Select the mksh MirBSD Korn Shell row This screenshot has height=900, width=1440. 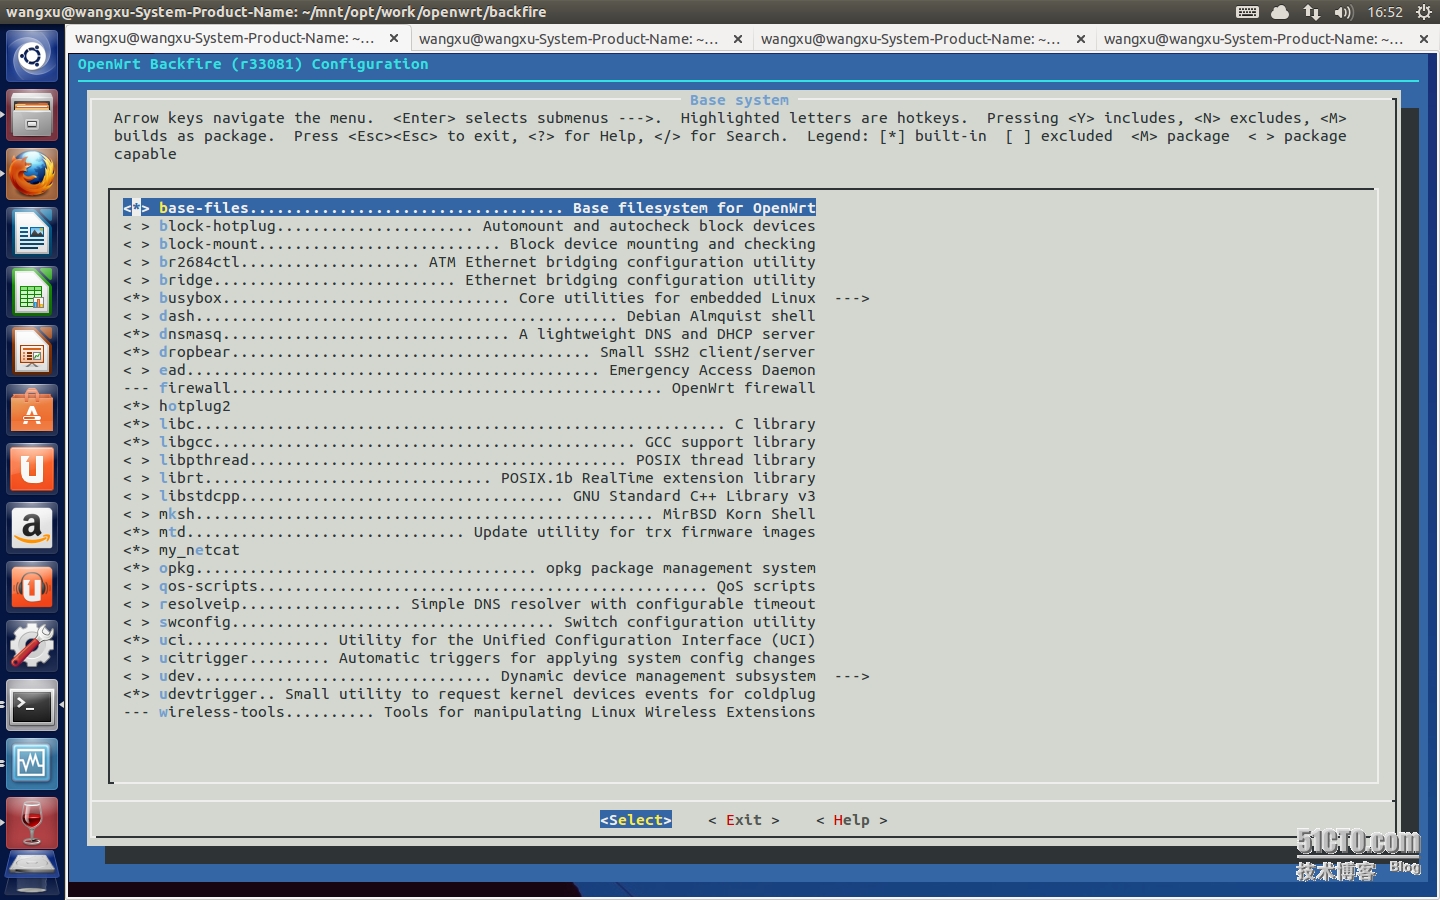(x=469, y=514)
